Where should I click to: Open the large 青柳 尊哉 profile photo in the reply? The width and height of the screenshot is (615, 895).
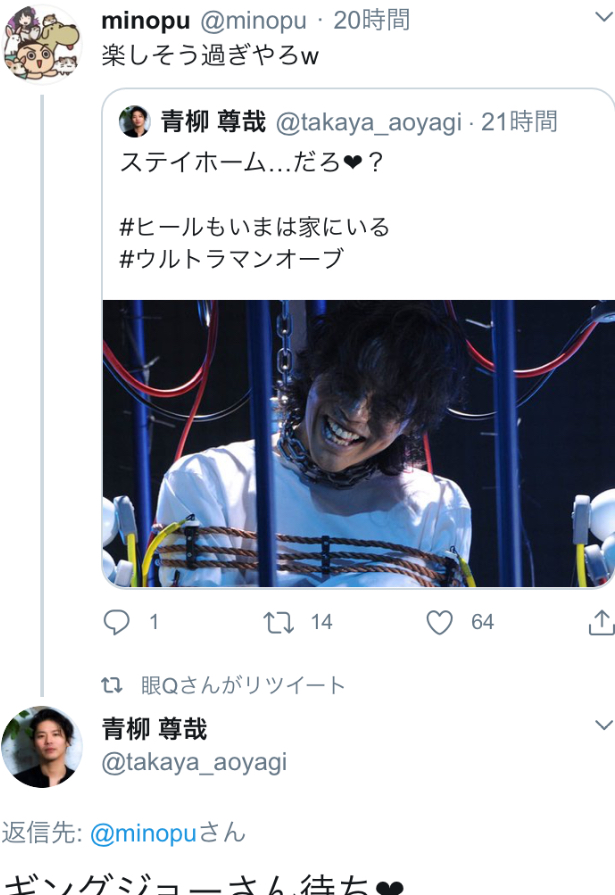(x=42, y=747)
